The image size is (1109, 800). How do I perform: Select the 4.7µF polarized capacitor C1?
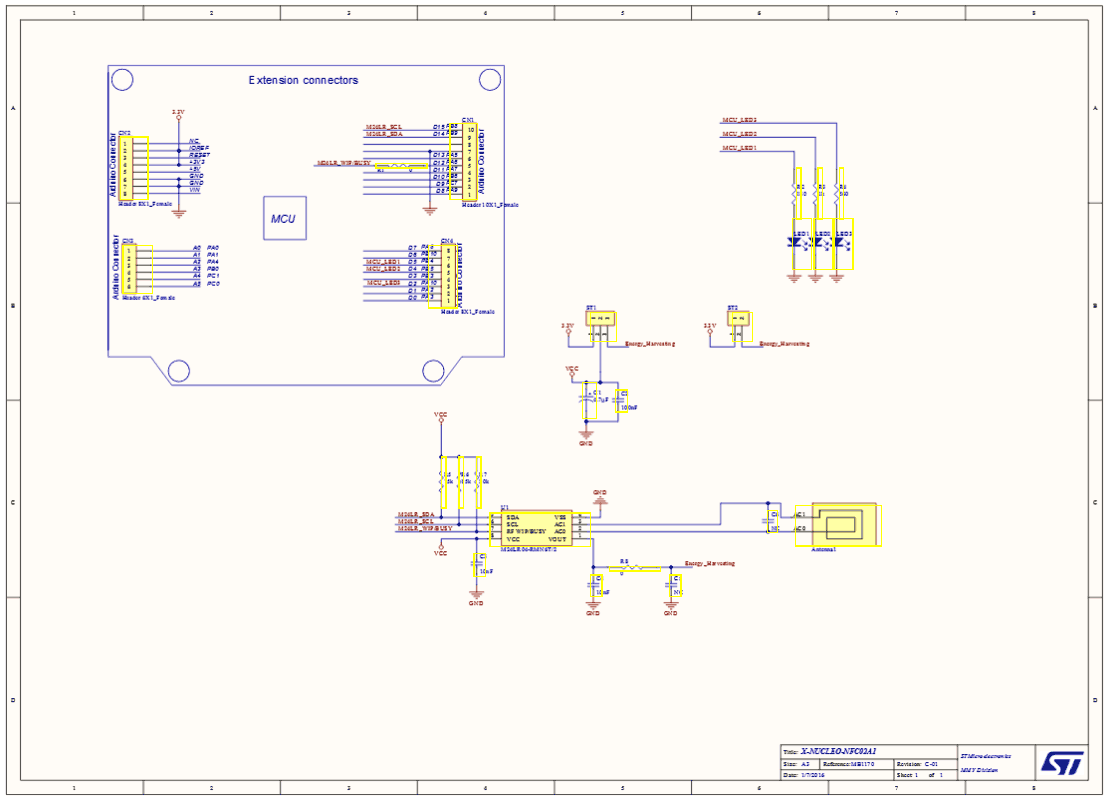(x=587, y=400)
